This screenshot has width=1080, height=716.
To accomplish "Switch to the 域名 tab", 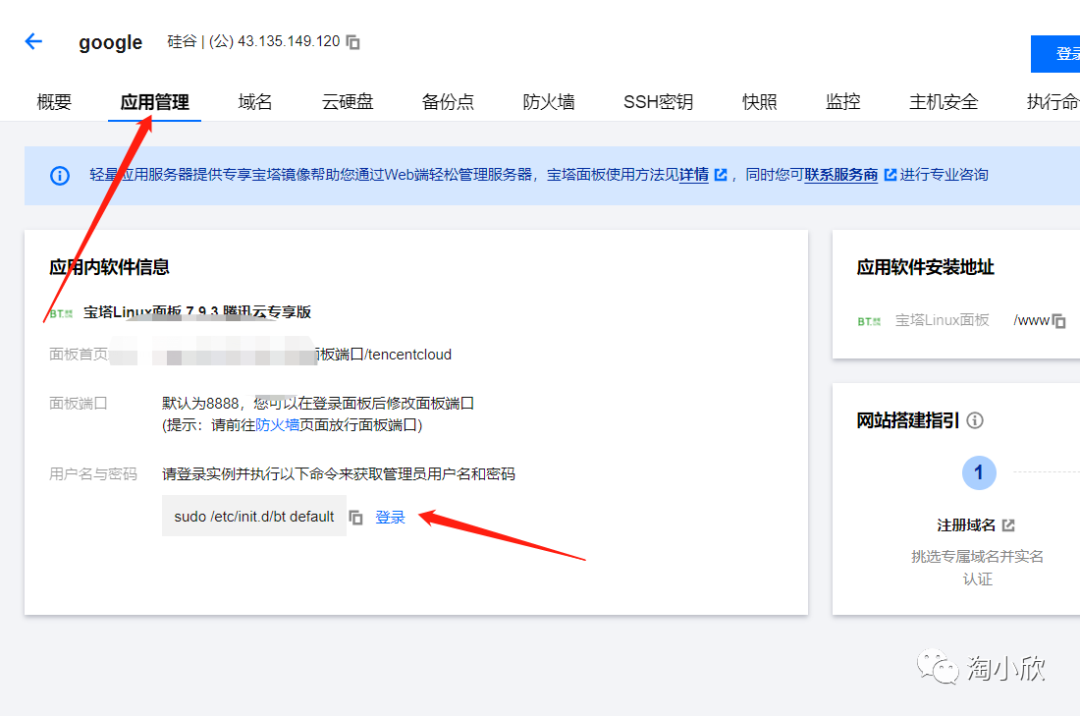I will [255, 102].
